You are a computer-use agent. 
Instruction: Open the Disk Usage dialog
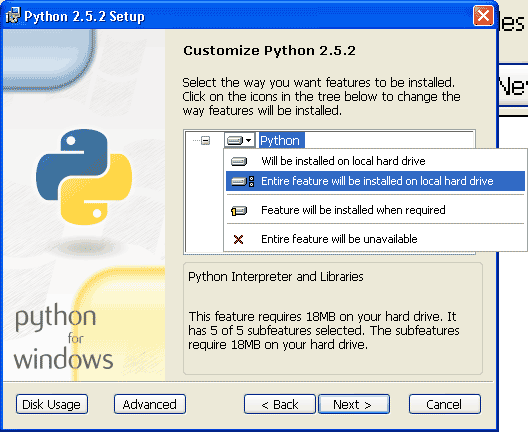[52, 404]
